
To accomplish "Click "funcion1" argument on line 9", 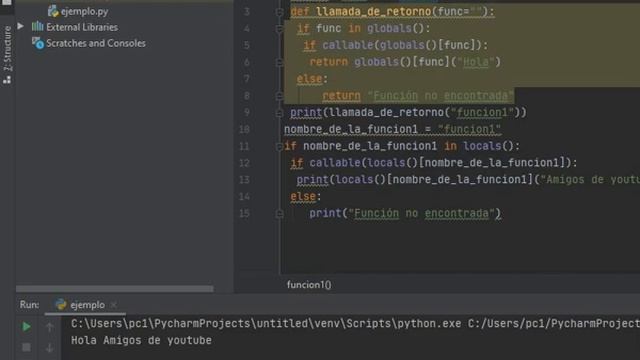I will (x=482, y=113).
